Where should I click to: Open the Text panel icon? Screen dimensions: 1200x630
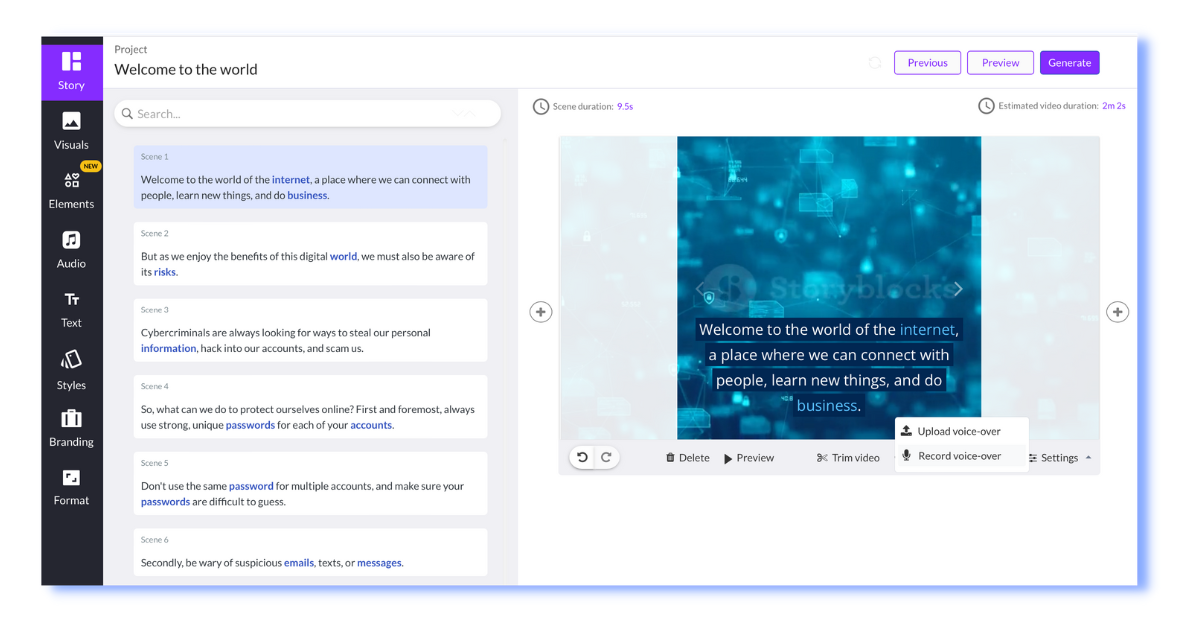click(71, 308)
